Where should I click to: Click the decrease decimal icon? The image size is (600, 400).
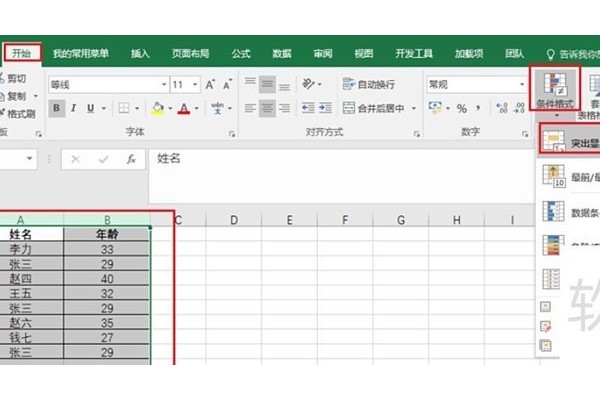pos(519,108)
